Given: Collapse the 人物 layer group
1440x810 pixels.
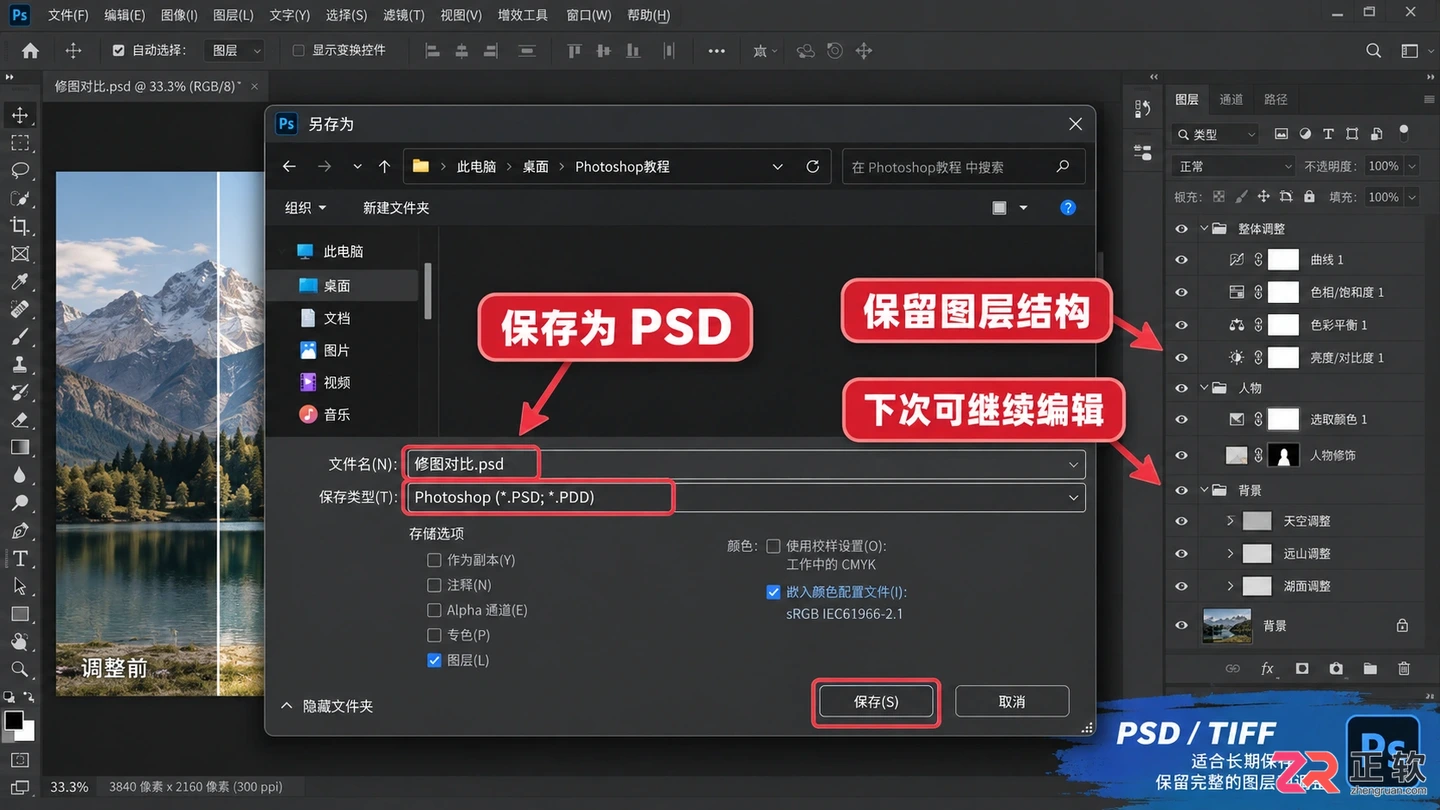Looking at the screenshot, I should (x=1205, y=388).
